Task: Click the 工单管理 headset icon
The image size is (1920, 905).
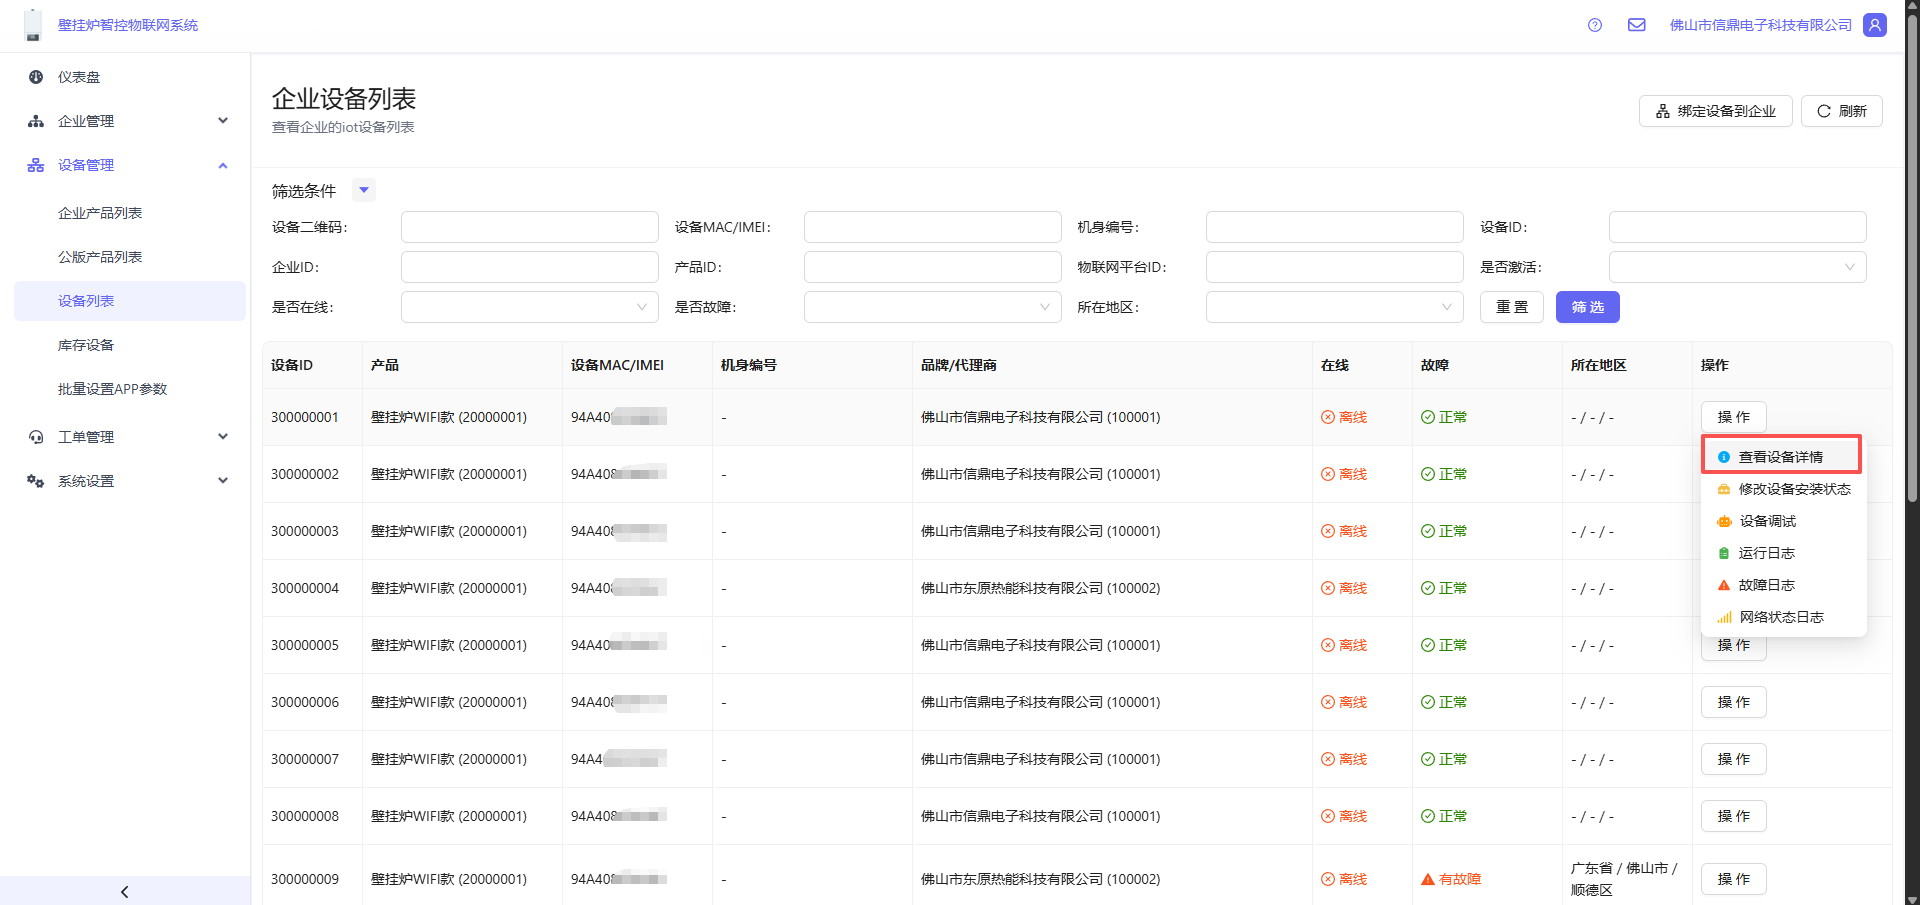Action: click(x=36, y=437)
